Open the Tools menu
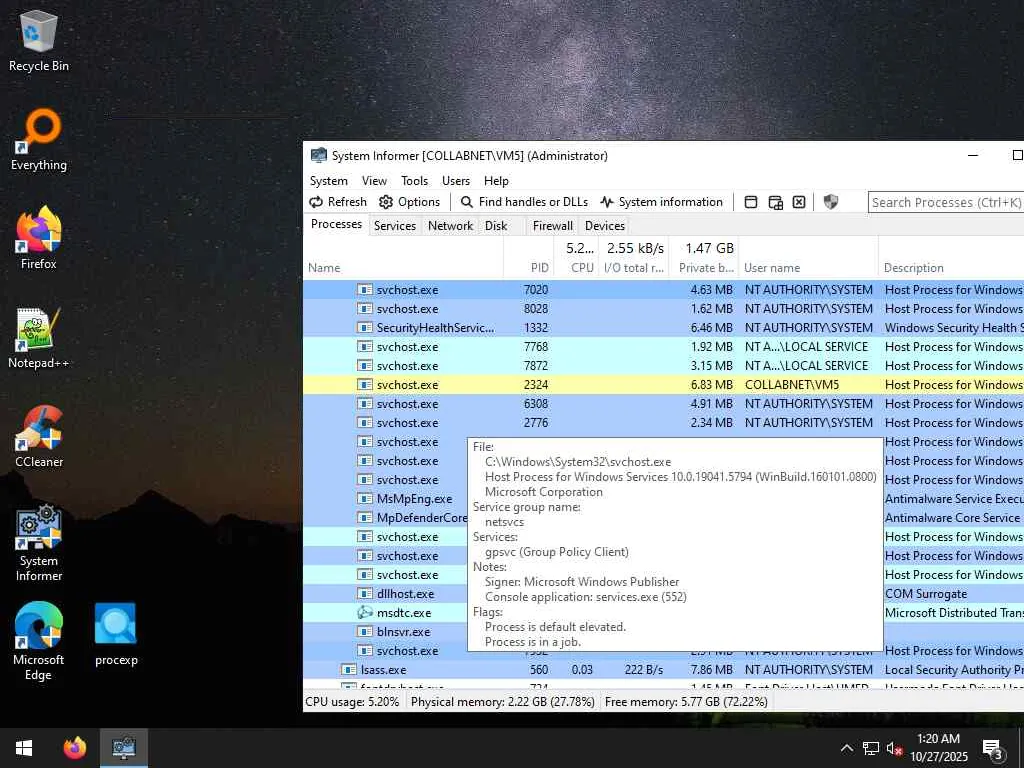Screen dimensions: 1024x768 (x=414, y=181)
